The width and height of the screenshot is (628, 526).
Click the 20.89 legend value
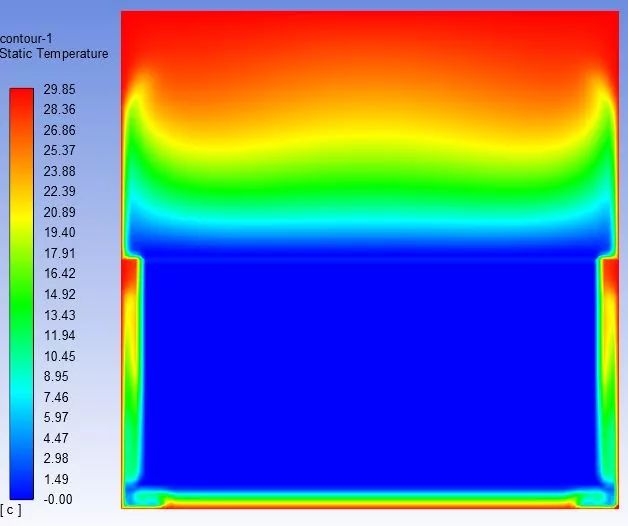coord(59,212)
